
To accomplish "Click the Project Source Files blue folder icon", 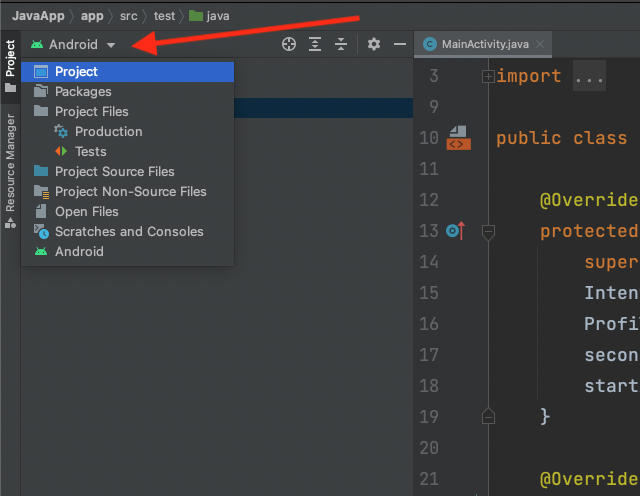I will [x=41, y=171].
